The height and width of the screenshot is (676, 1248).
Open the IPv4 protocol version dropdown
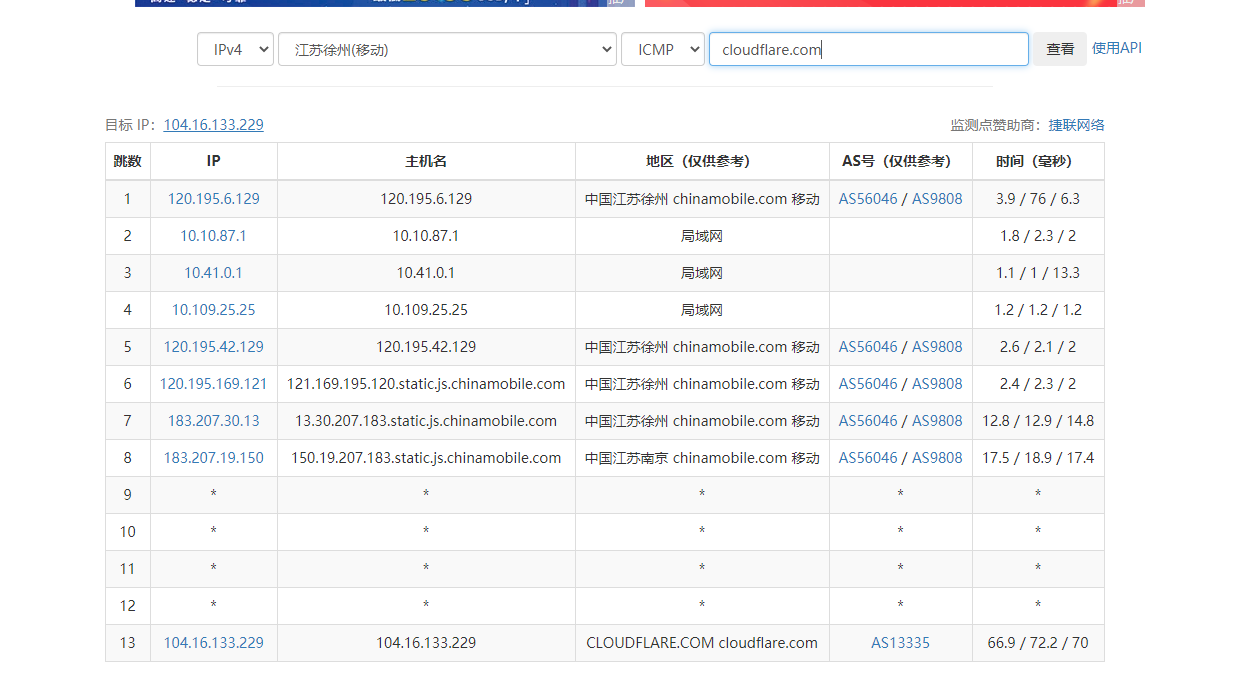[235, 49]
